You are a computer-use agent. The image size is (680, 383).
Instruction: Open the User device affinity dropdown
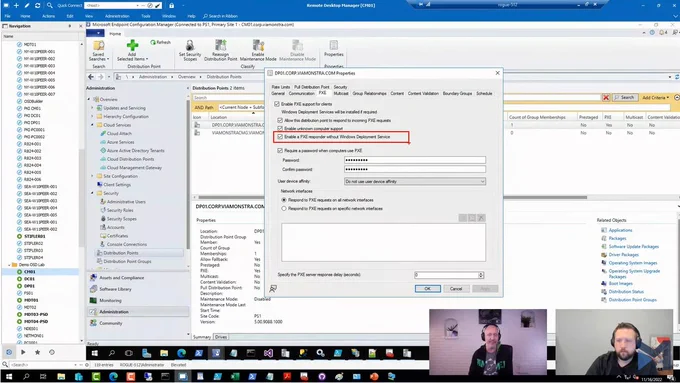415,181
